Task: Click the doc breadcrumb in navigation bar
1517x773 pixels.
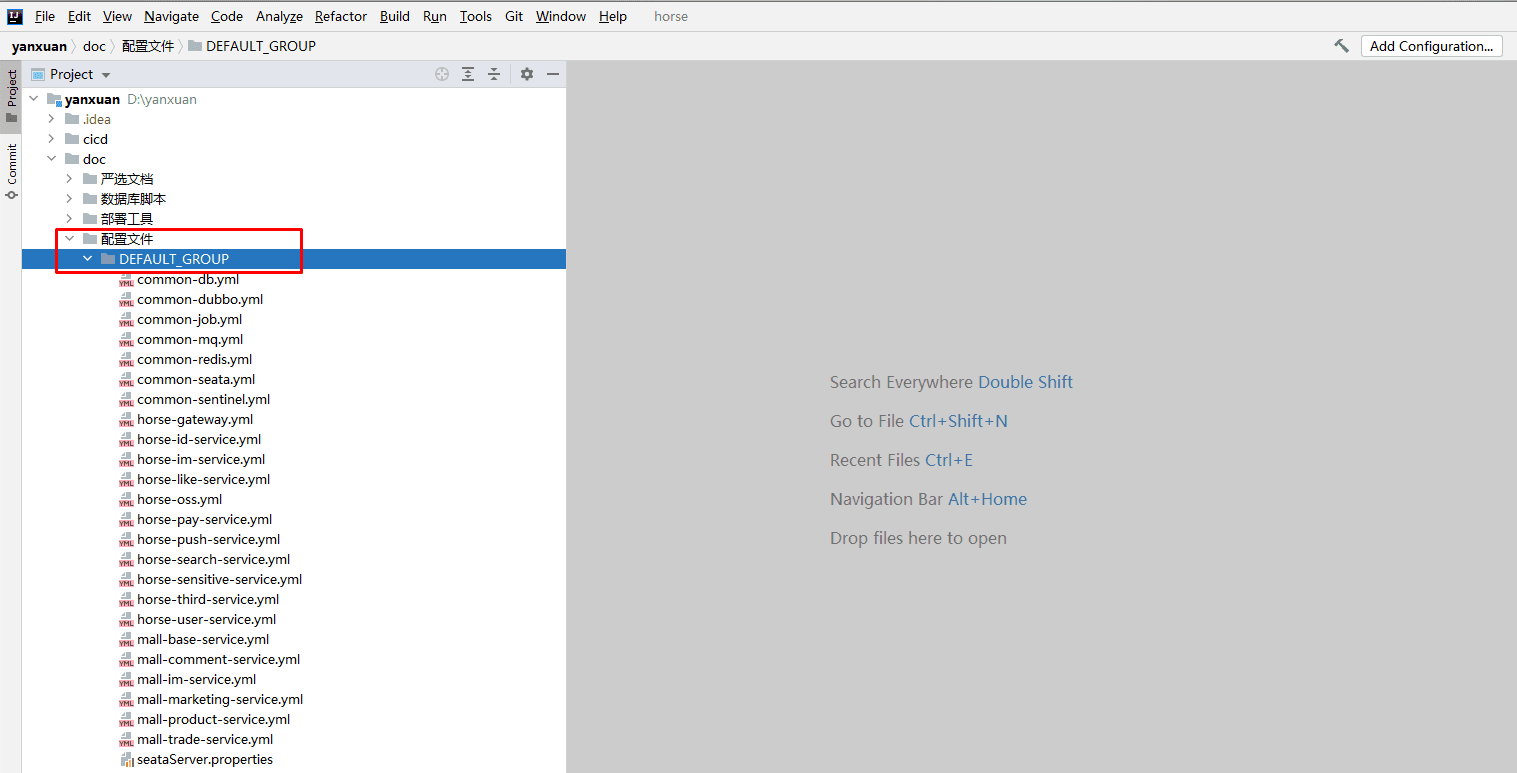Action: (x=94, y=46)
